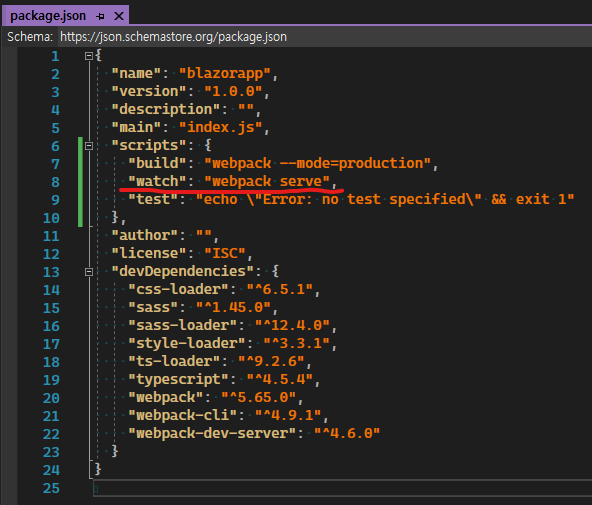Click the "sass-loader" key
Screen dimensions: 592x505
point(183,325)
